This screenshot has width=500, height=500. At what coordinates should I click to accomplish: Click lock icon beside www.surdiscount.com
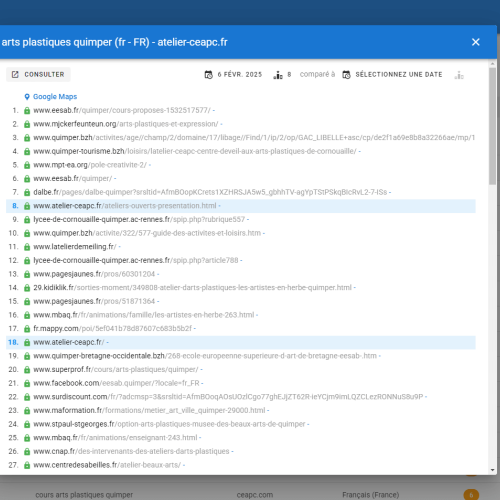(27, 397)
